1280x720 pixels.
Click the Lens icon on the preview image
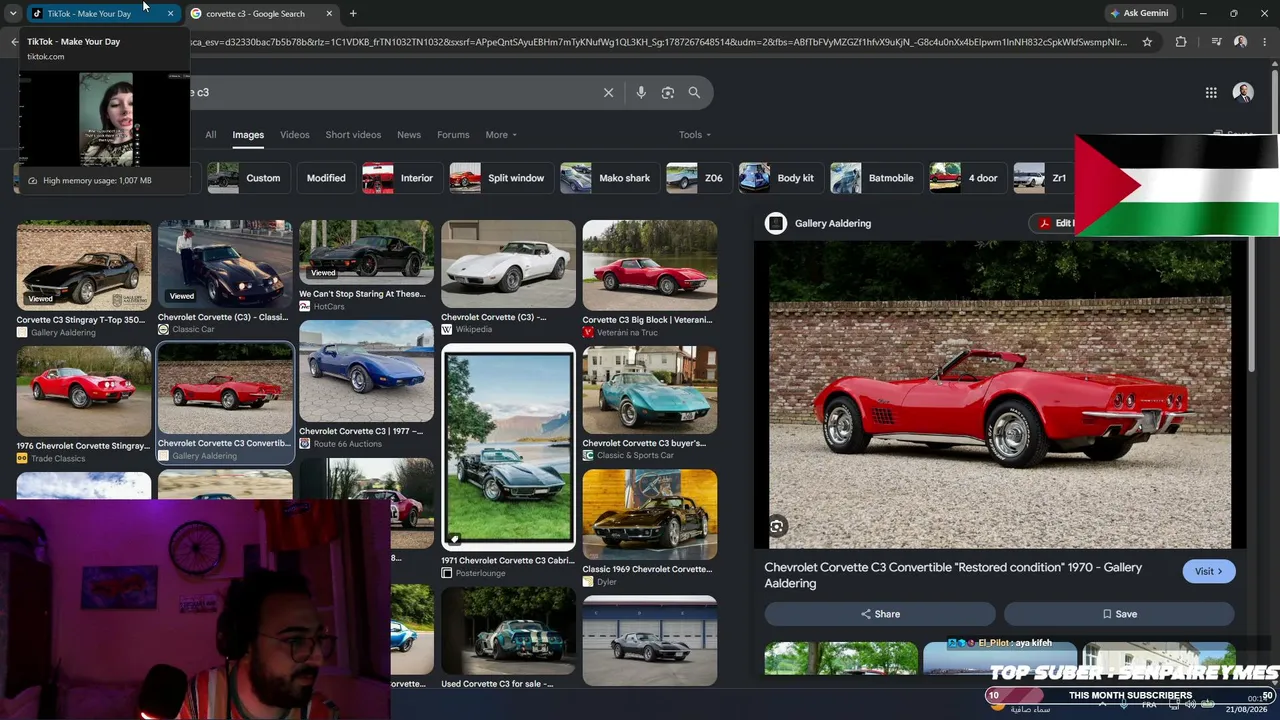[x=777, y=526]
